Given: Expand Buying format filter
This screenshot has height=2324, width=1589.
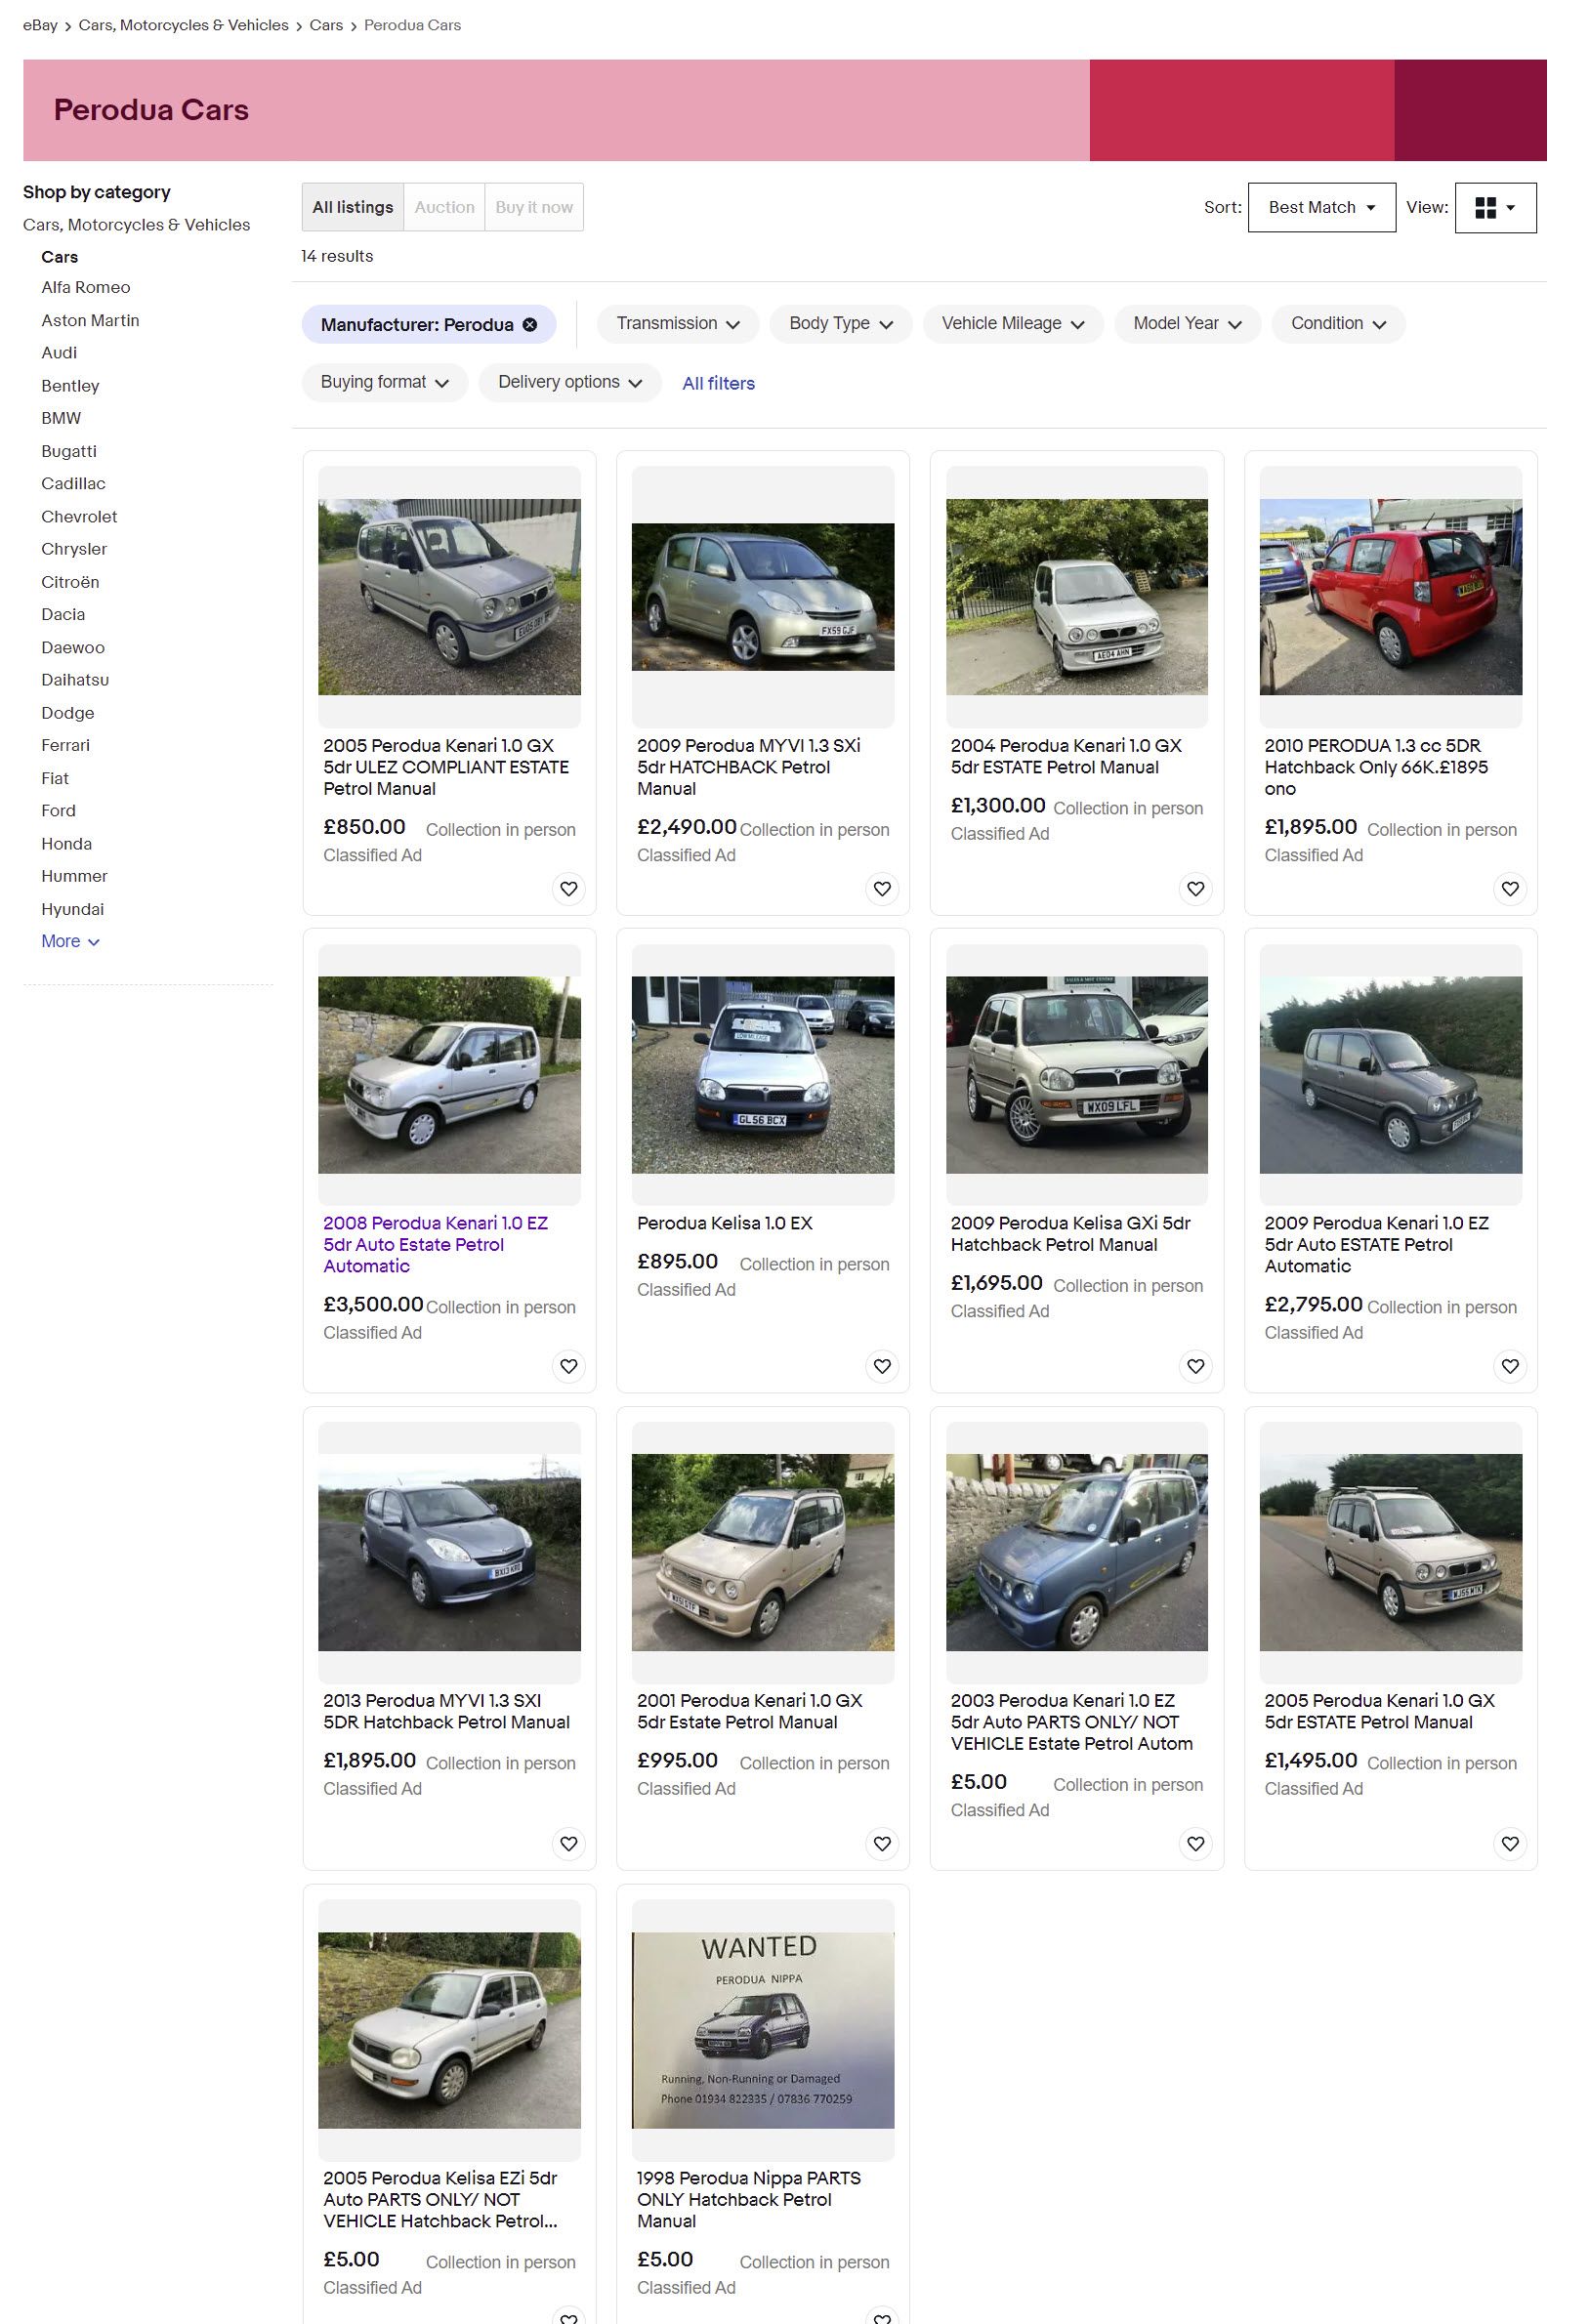Looking at the screenshot, I should (x=385, y=382).
